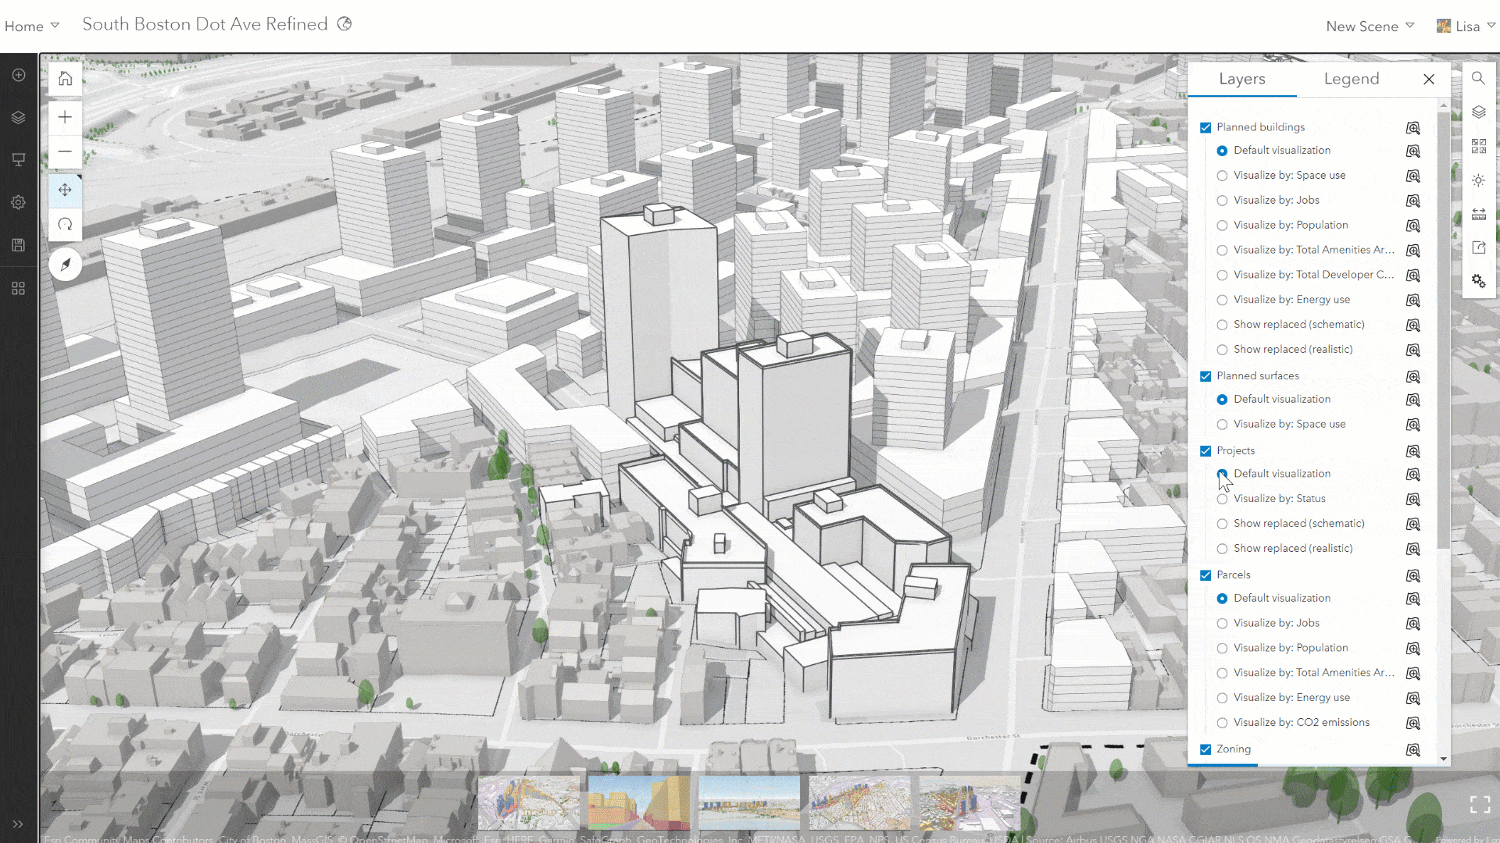Screen dimensions: 1500x843
Task: Select the pan navigation tool
Action: pyautogui.click(x=65, y=190)
